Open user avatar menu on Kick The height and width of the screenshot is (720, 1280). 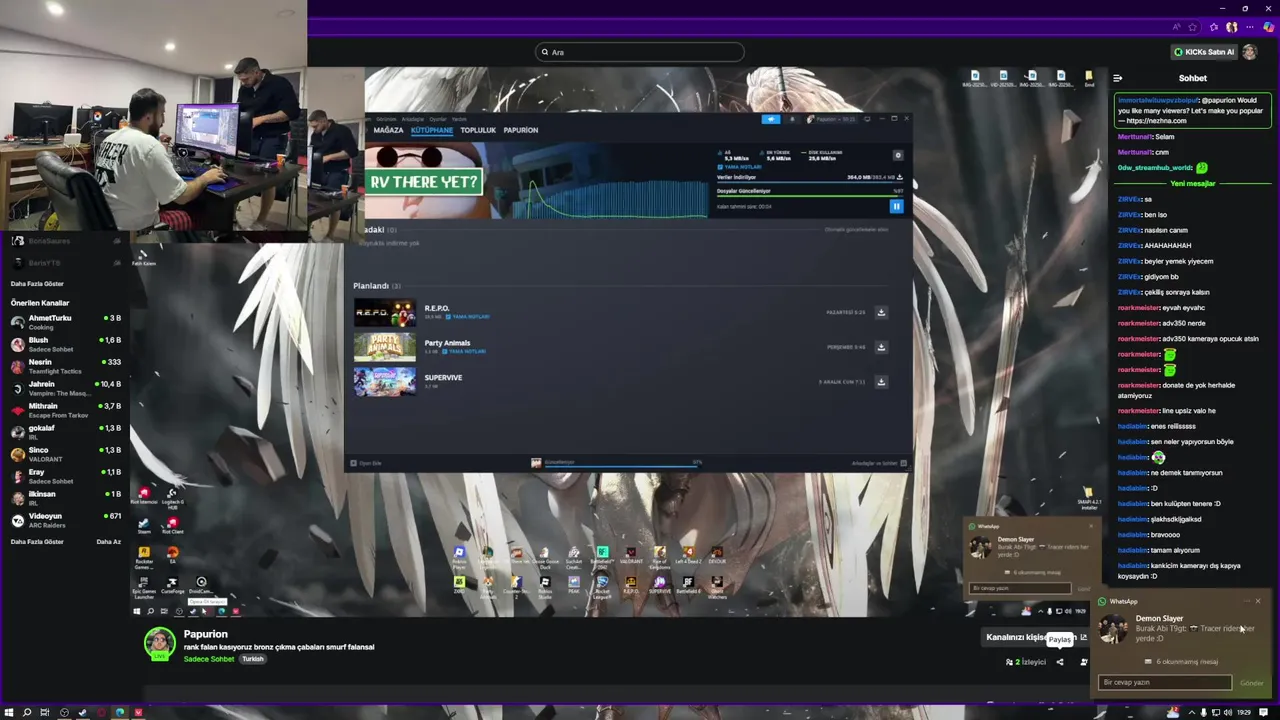pyautogui.click(x=1250, y=52)
